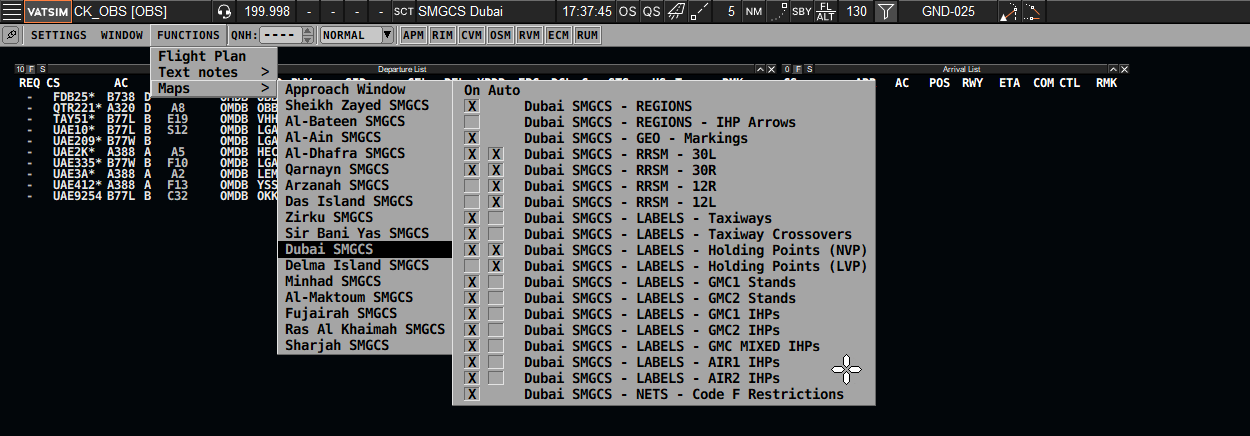Toggle On box for RRSM - 30R

coord(472,170)
